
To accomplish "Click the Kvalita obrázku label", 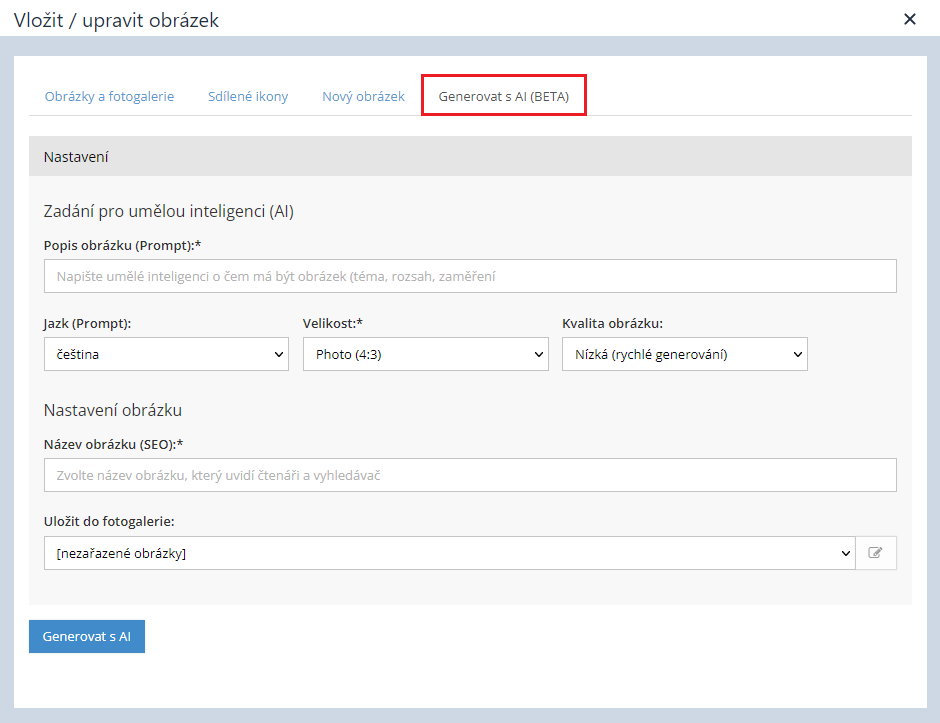I will coord(612,323).
